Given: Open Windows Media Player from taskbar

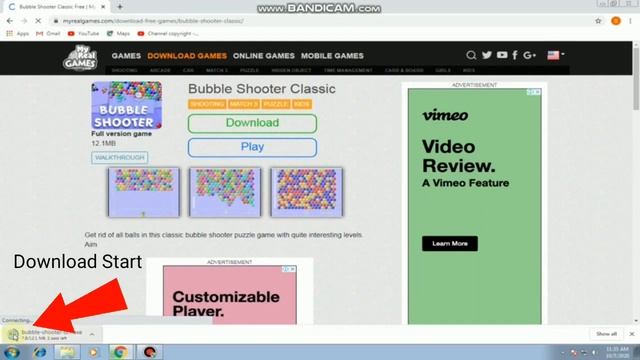Looking at the screenshot, I should 93,352.
